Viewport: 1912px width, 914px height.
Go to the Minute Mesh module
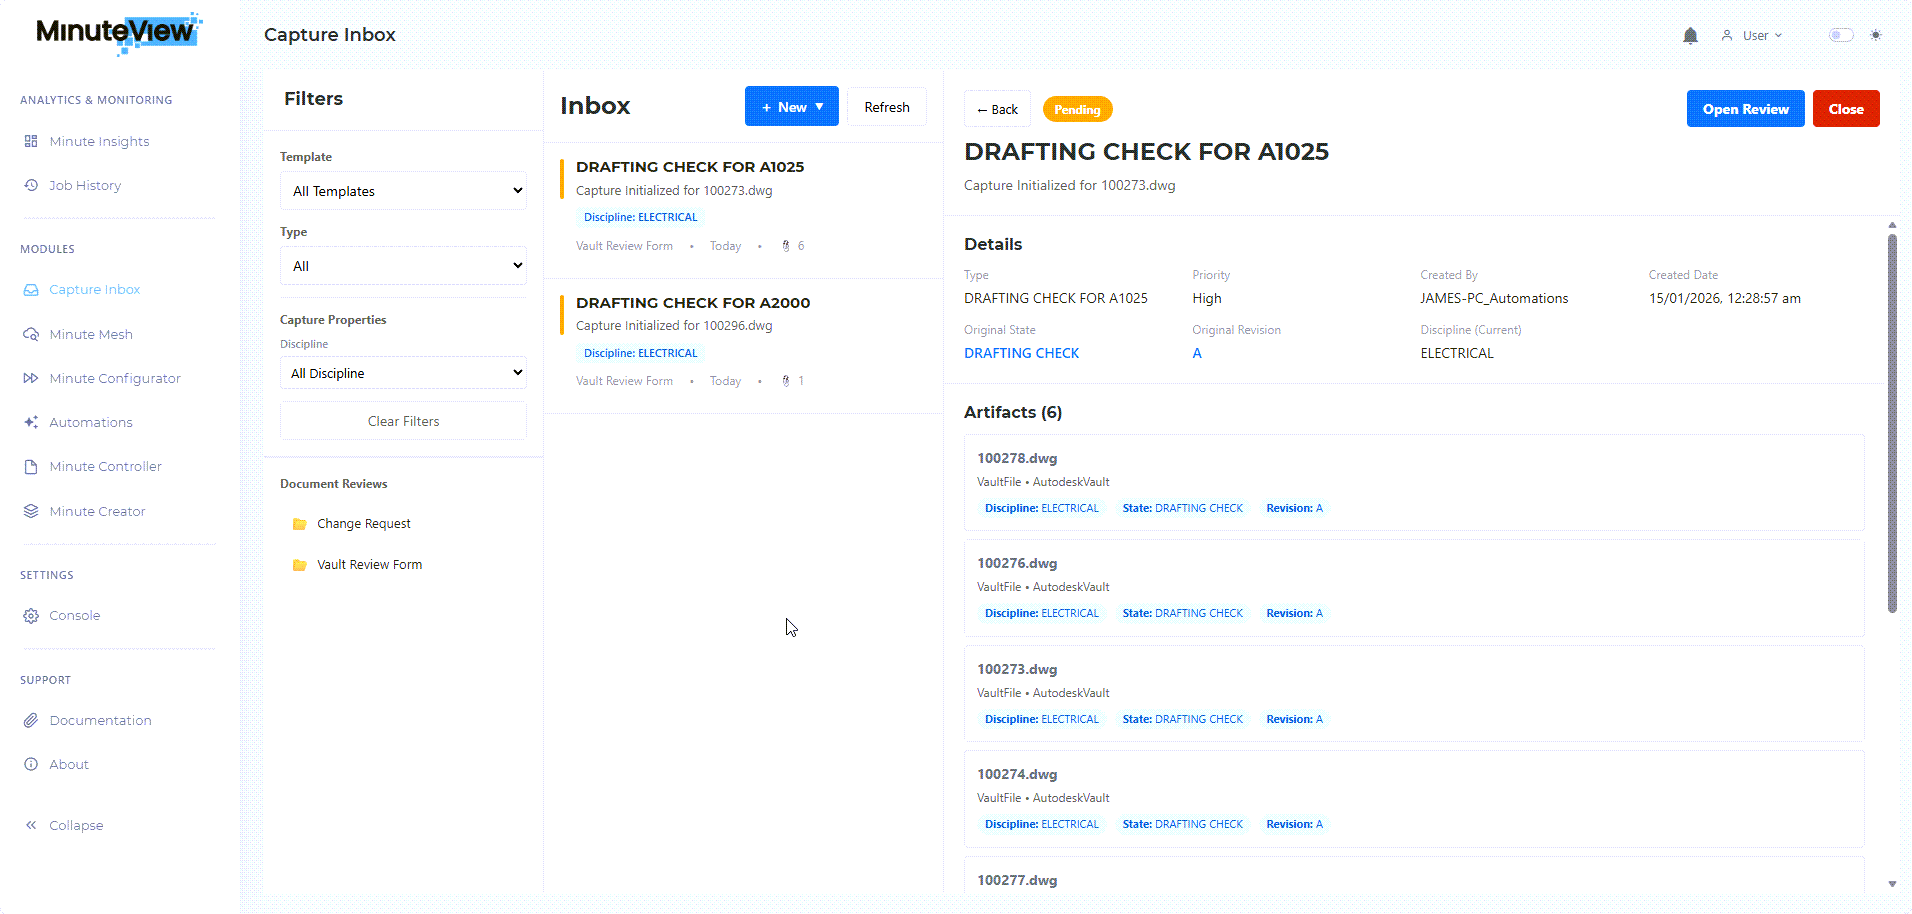[90, 334]
